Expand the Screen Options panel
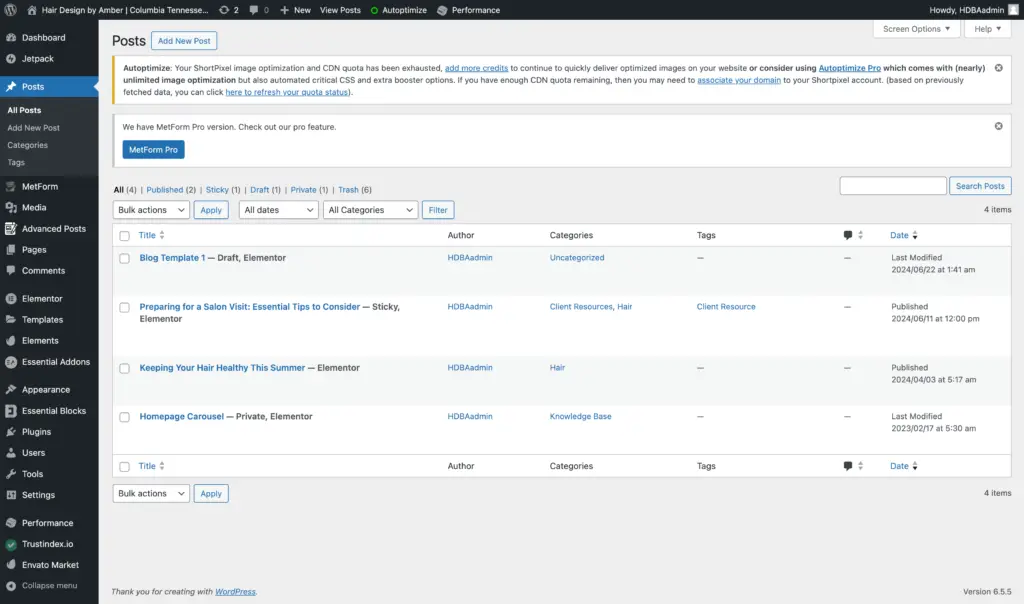 916,29
